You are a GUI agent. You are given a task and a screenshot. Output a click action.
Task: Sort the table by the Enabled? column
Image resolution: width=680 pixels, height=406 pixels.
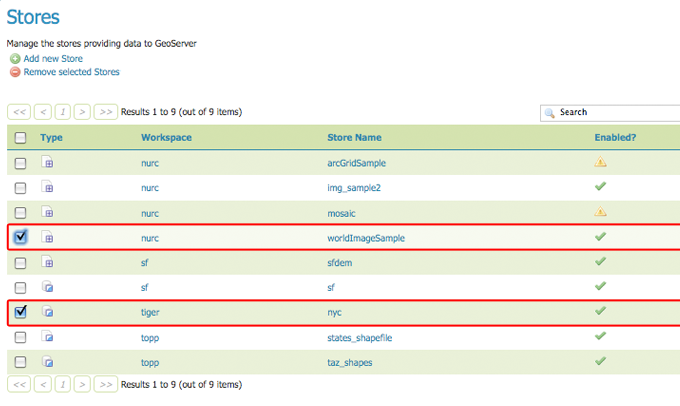615,137
